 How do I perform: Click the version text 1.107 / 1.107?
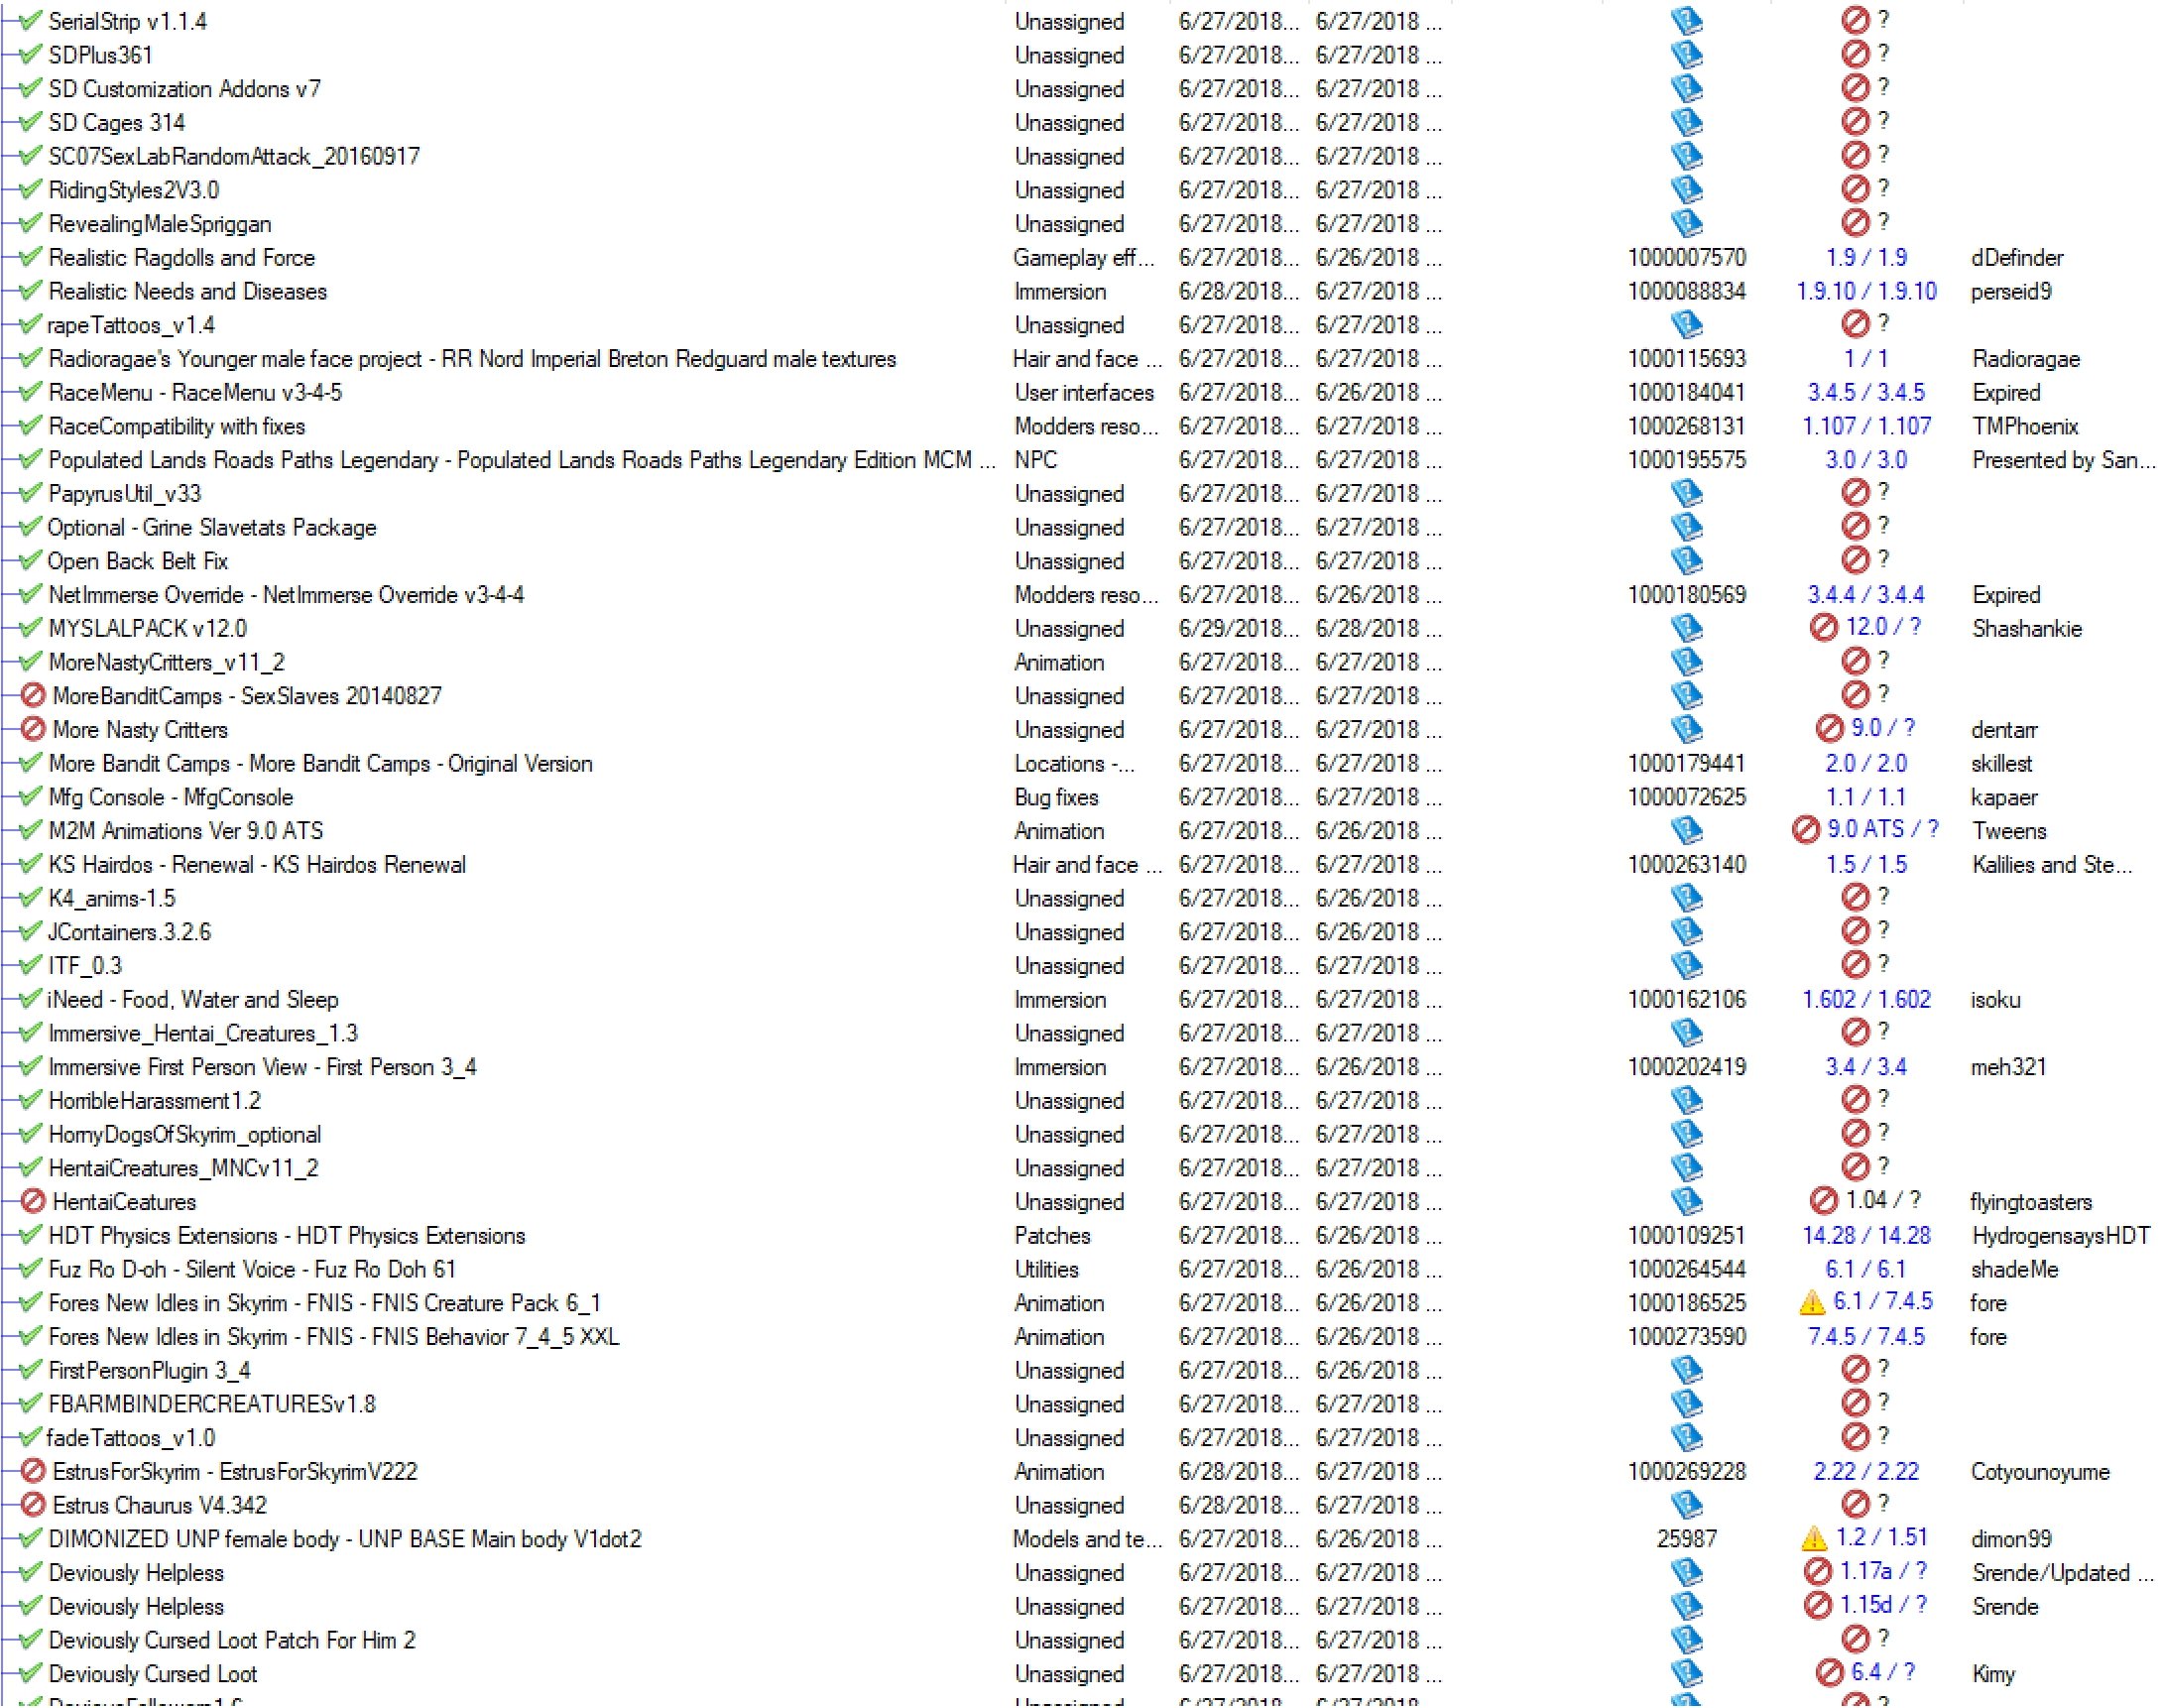click(x=1866, y=426)
